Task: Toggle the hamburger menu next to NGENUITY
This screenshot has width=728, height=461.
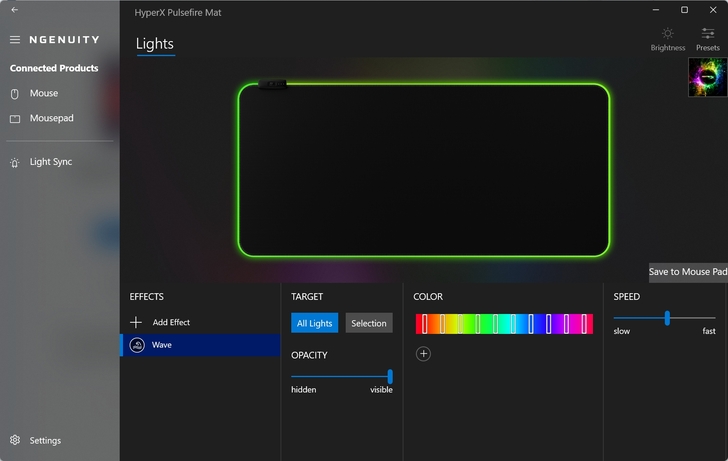Action: (x=15, y=40)
